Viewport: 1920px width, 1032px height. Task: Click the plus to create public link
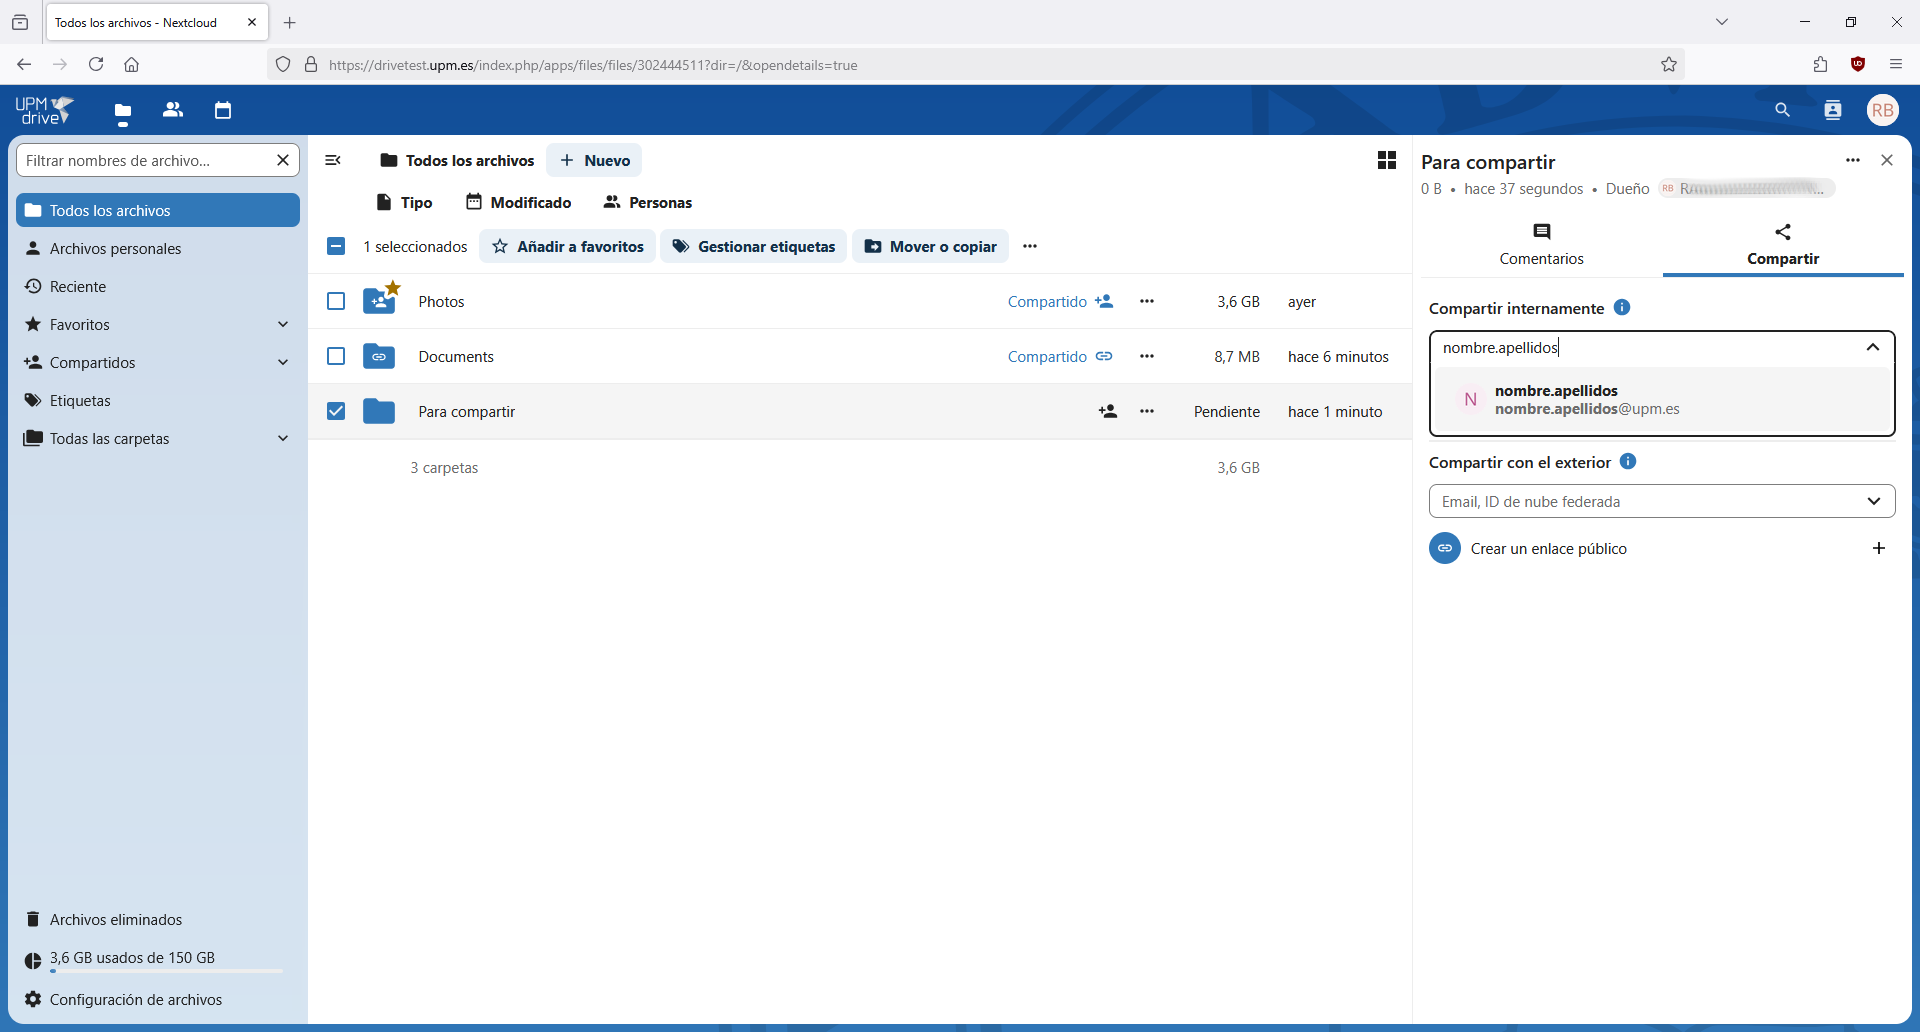pos(1879,548)
